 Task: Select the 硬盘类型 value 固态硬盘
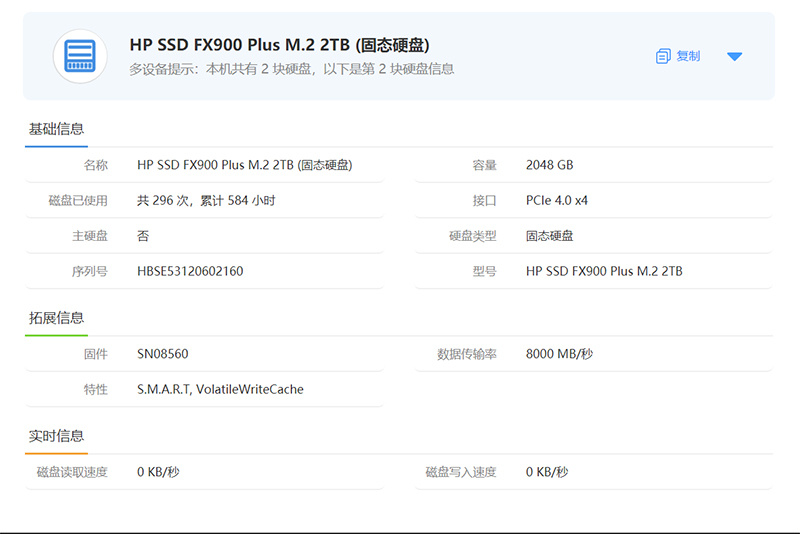549,236
